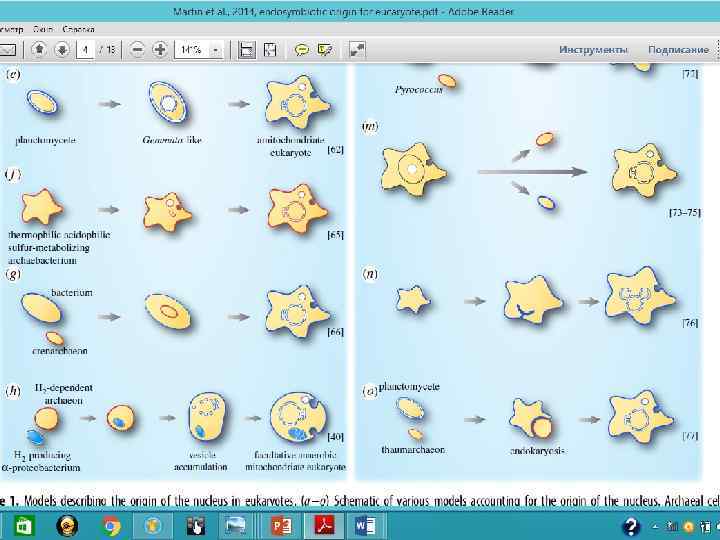Screen dimensions: 720x540
Task: Go to previous page with up arrow
Action: (39, 49)
